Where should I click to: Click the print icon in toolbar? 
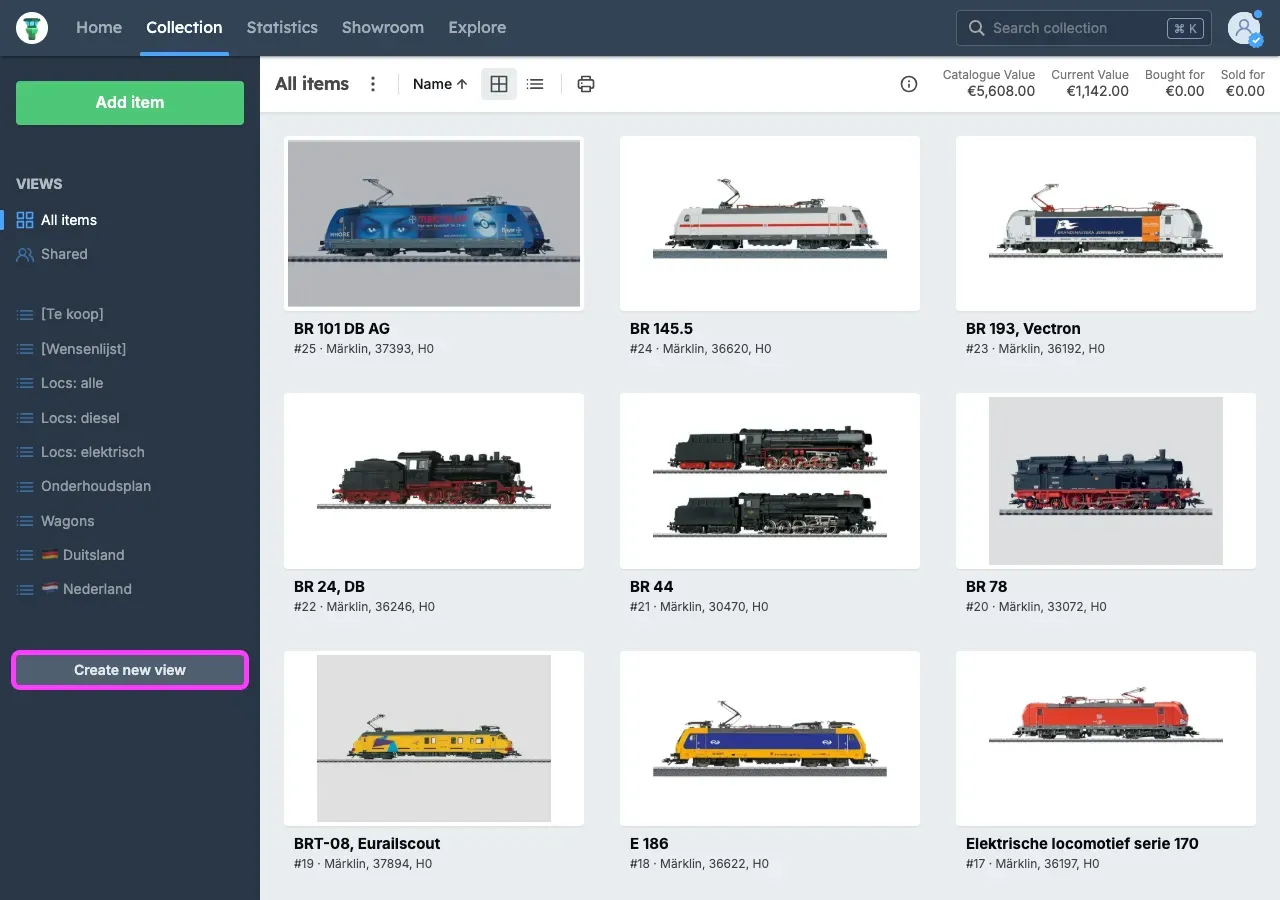(x=586, y=84)
